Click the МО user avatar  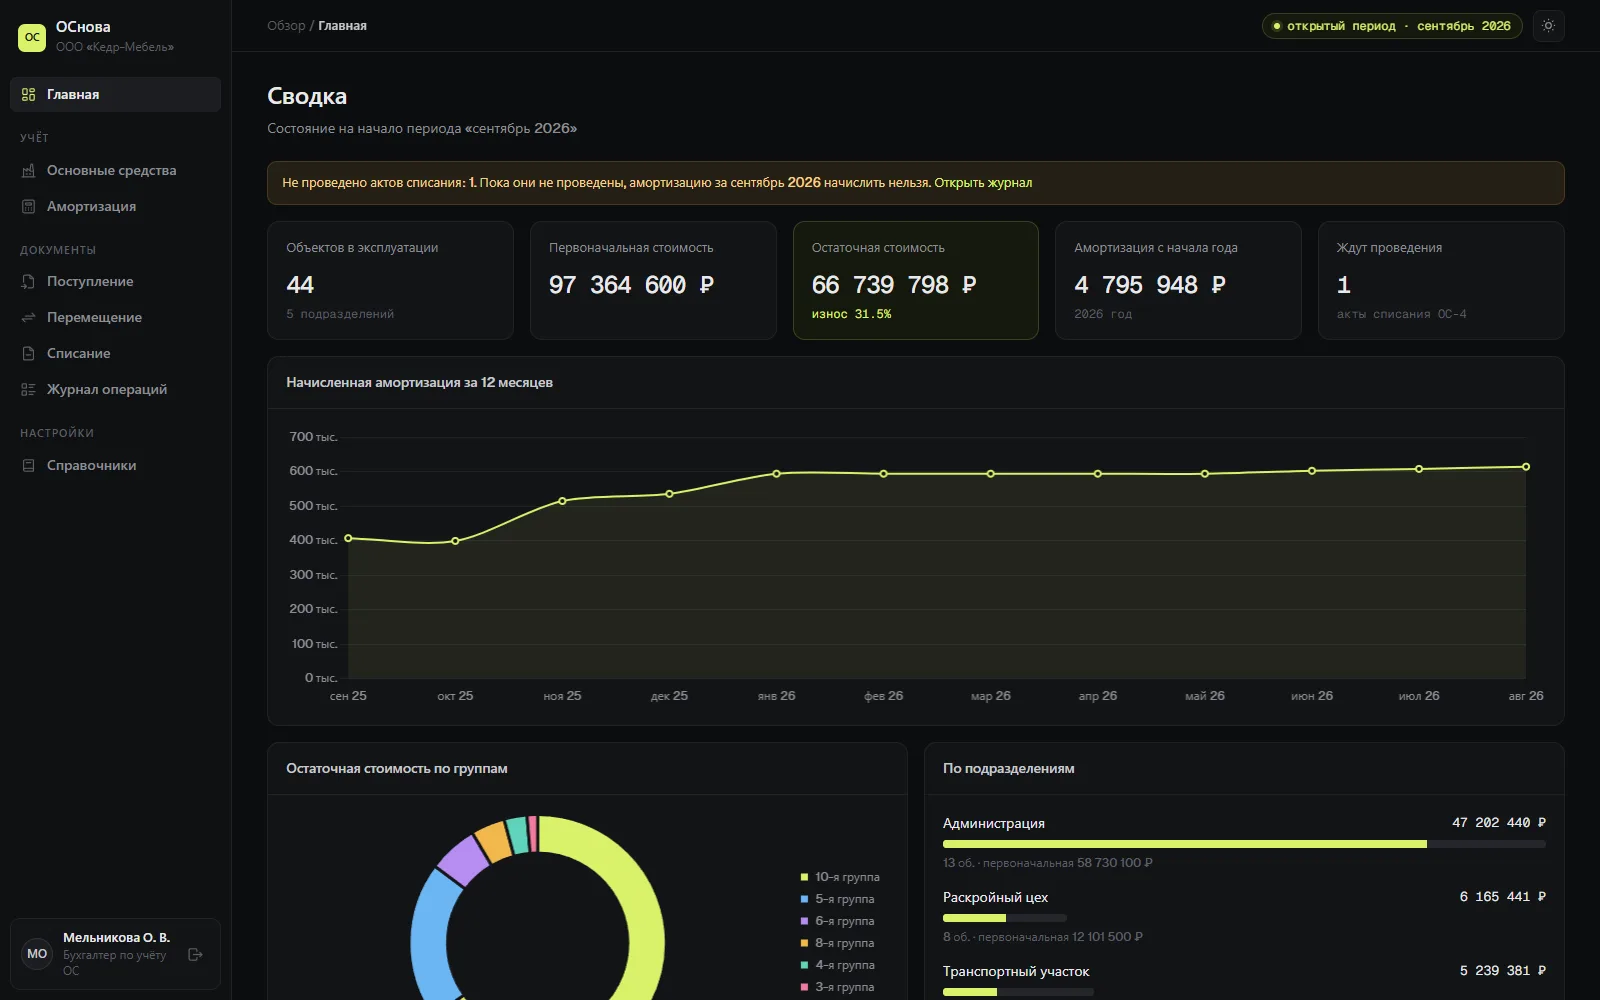tap(37, 954)
